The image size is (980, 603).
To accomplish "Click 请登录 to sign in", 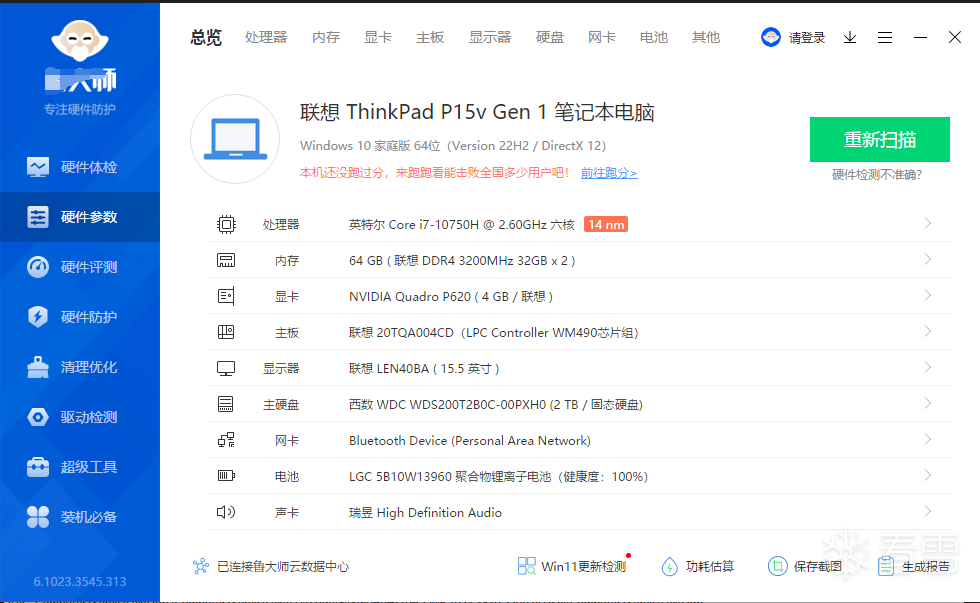I will (x=807, y=38).
